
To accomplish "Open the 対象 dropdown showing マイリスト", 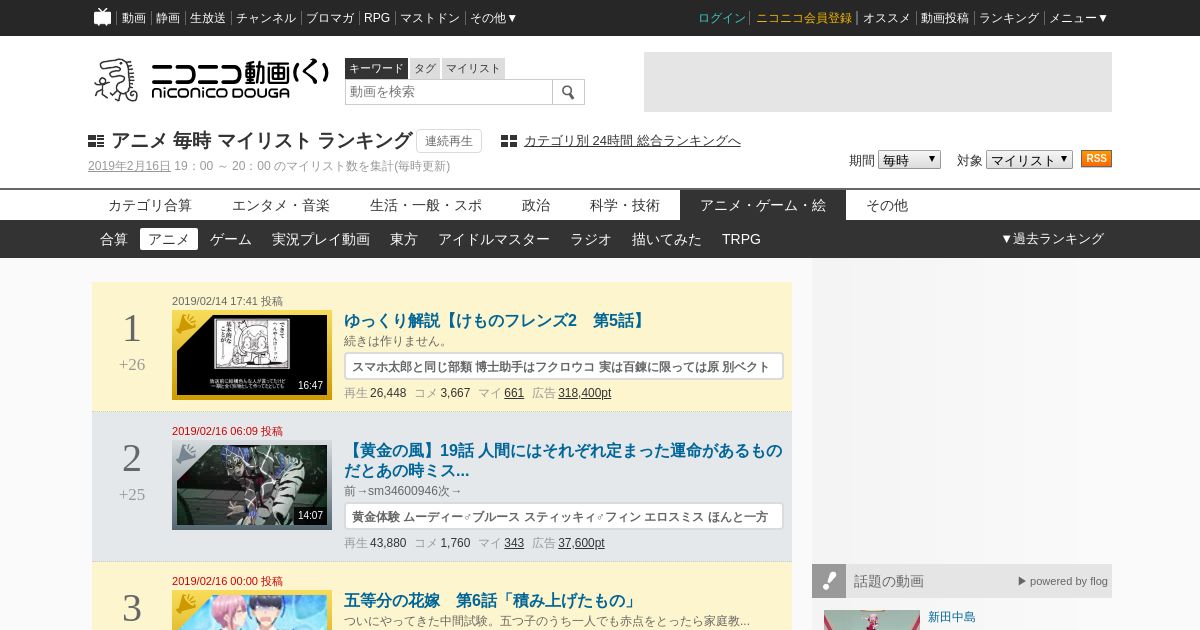I will tap(1029, 160).
